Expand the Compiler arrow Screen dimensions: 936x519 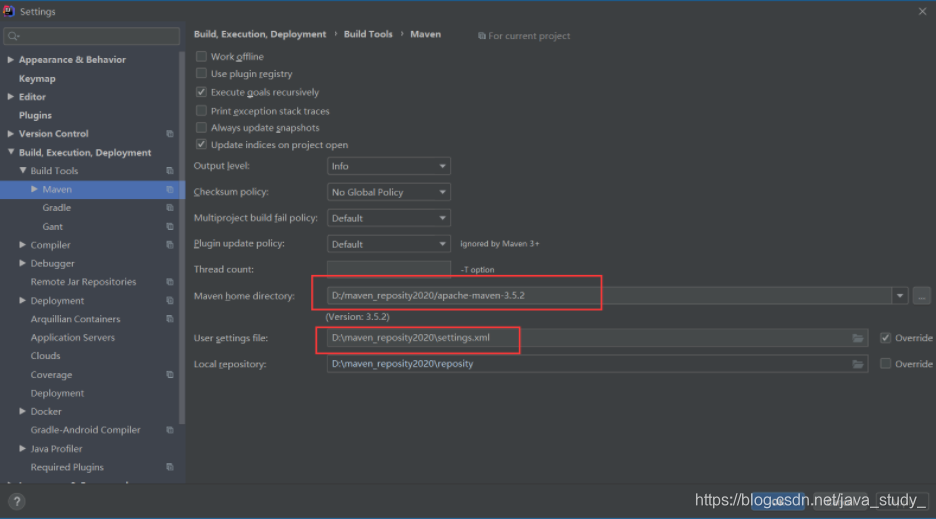coord(22,245)
